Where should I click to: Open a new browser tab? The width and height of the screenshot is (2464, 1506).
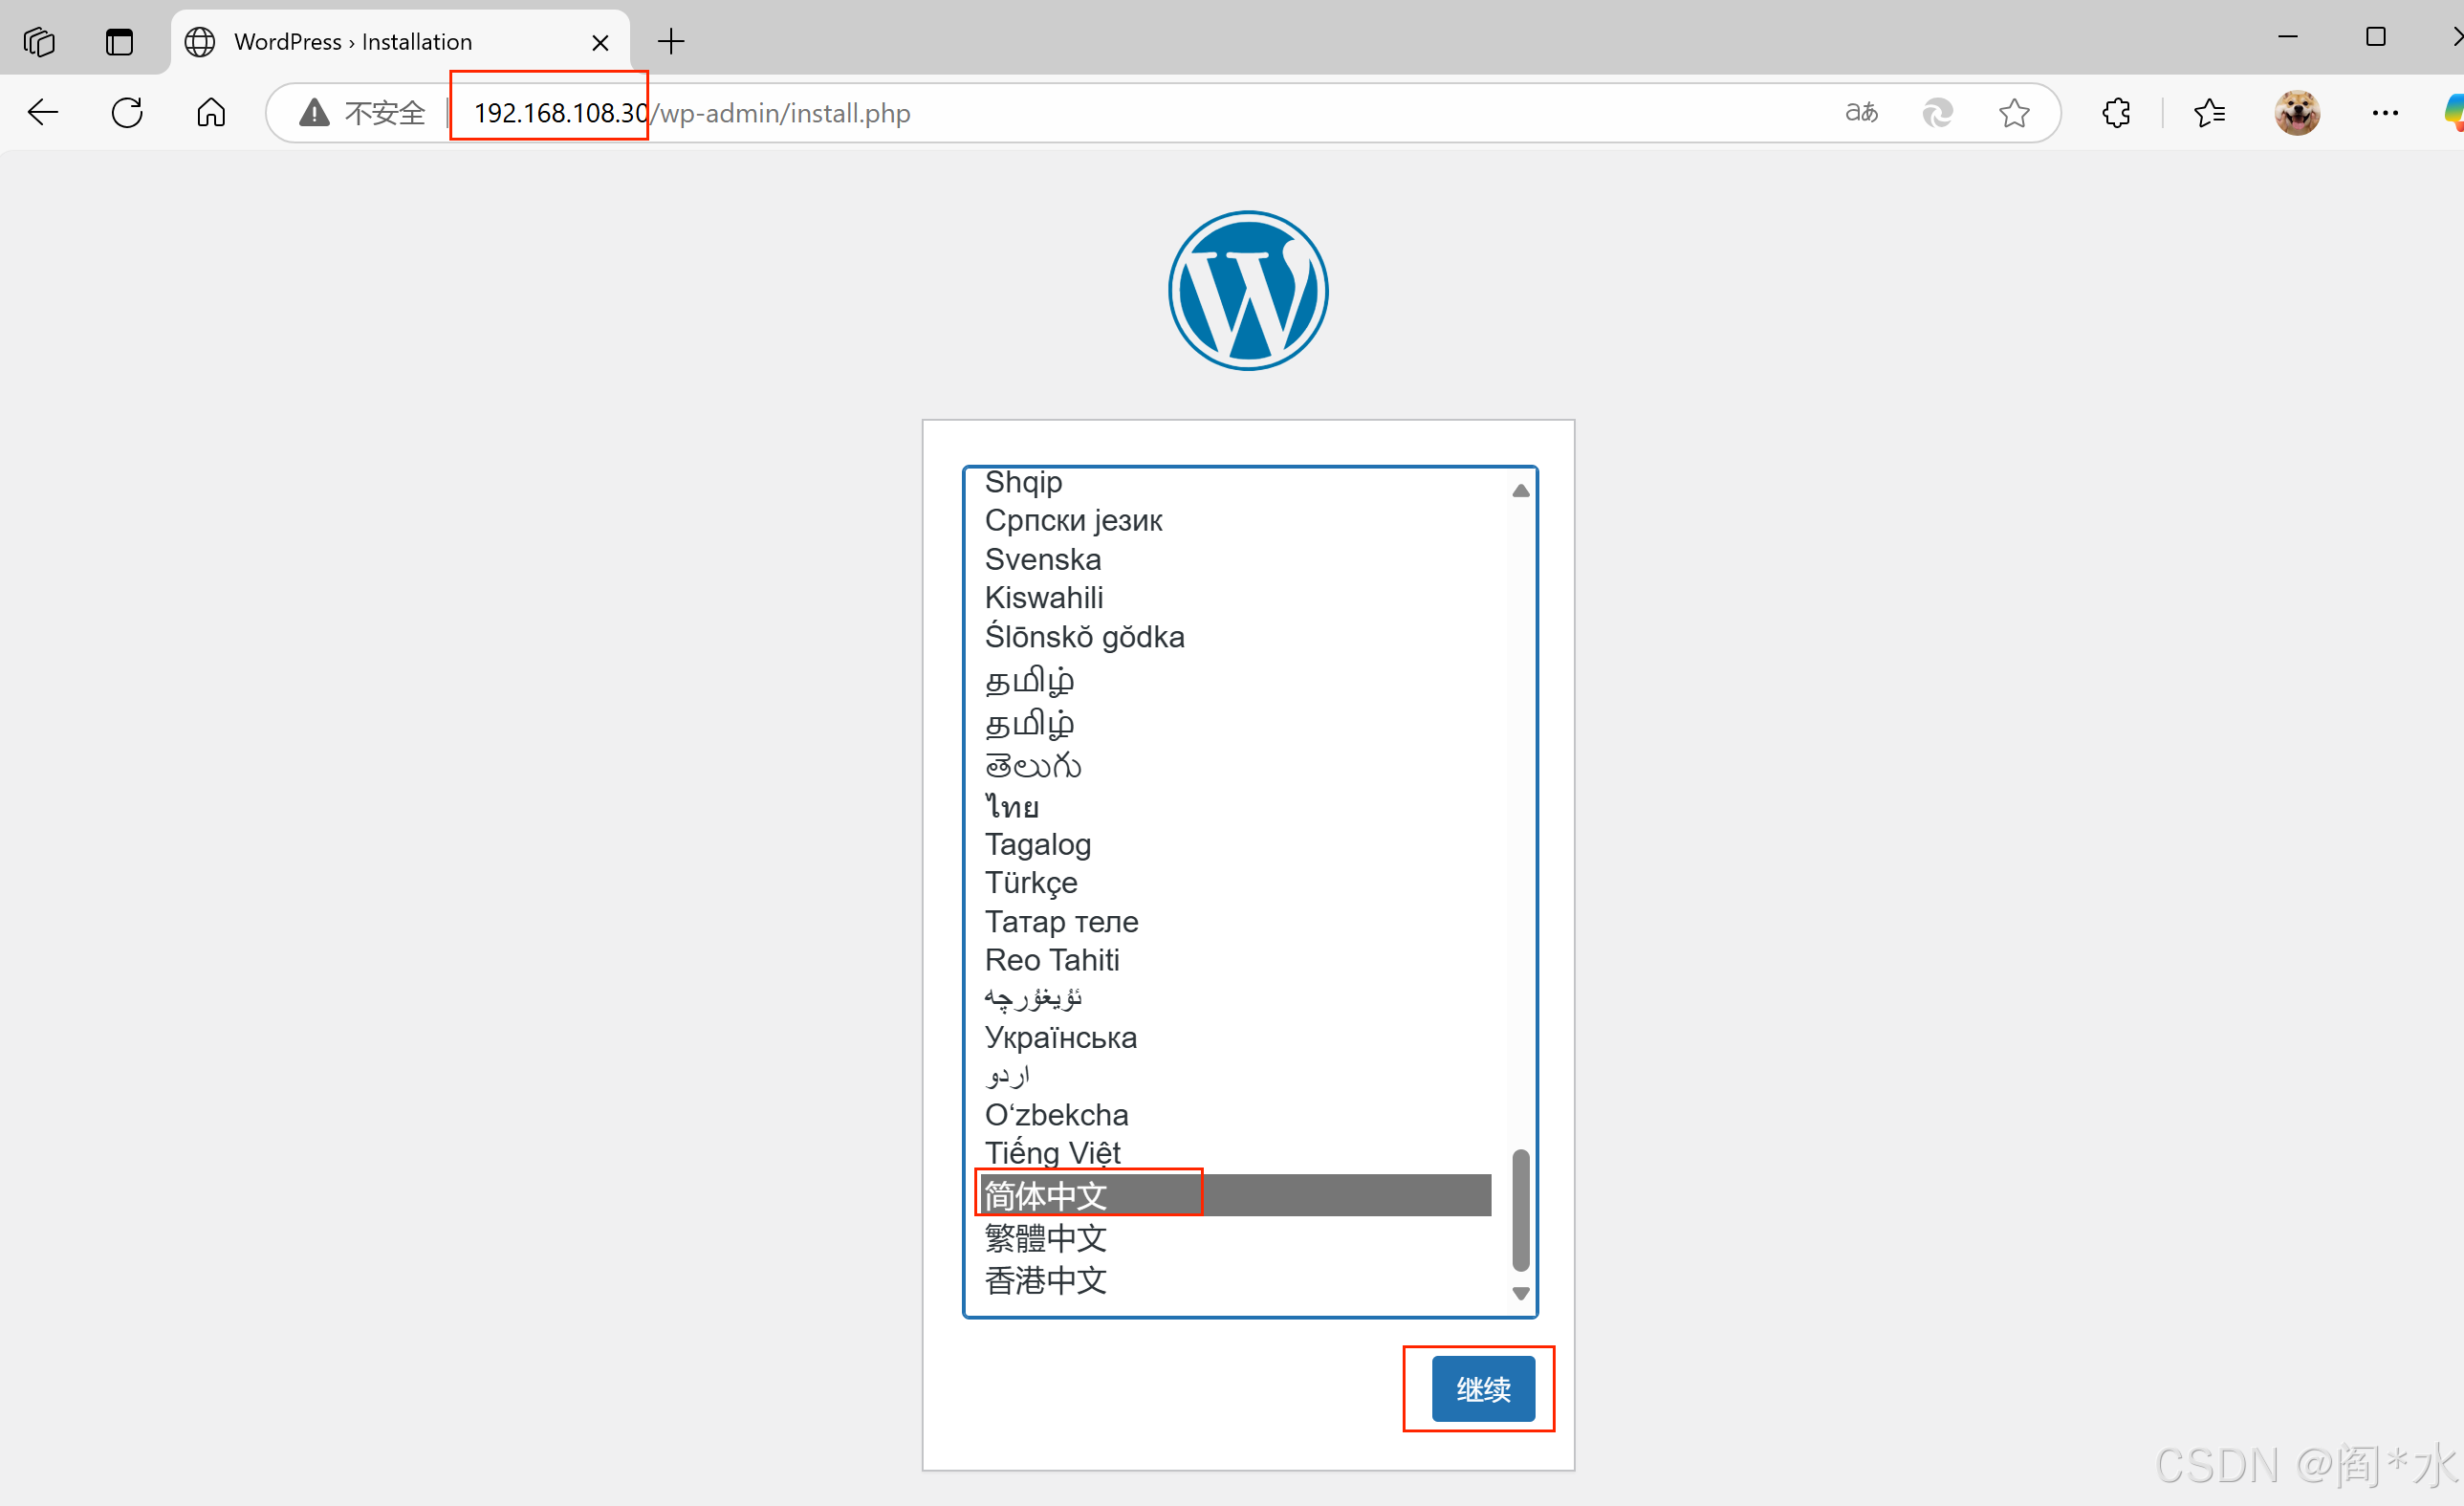tap(671, 42)
